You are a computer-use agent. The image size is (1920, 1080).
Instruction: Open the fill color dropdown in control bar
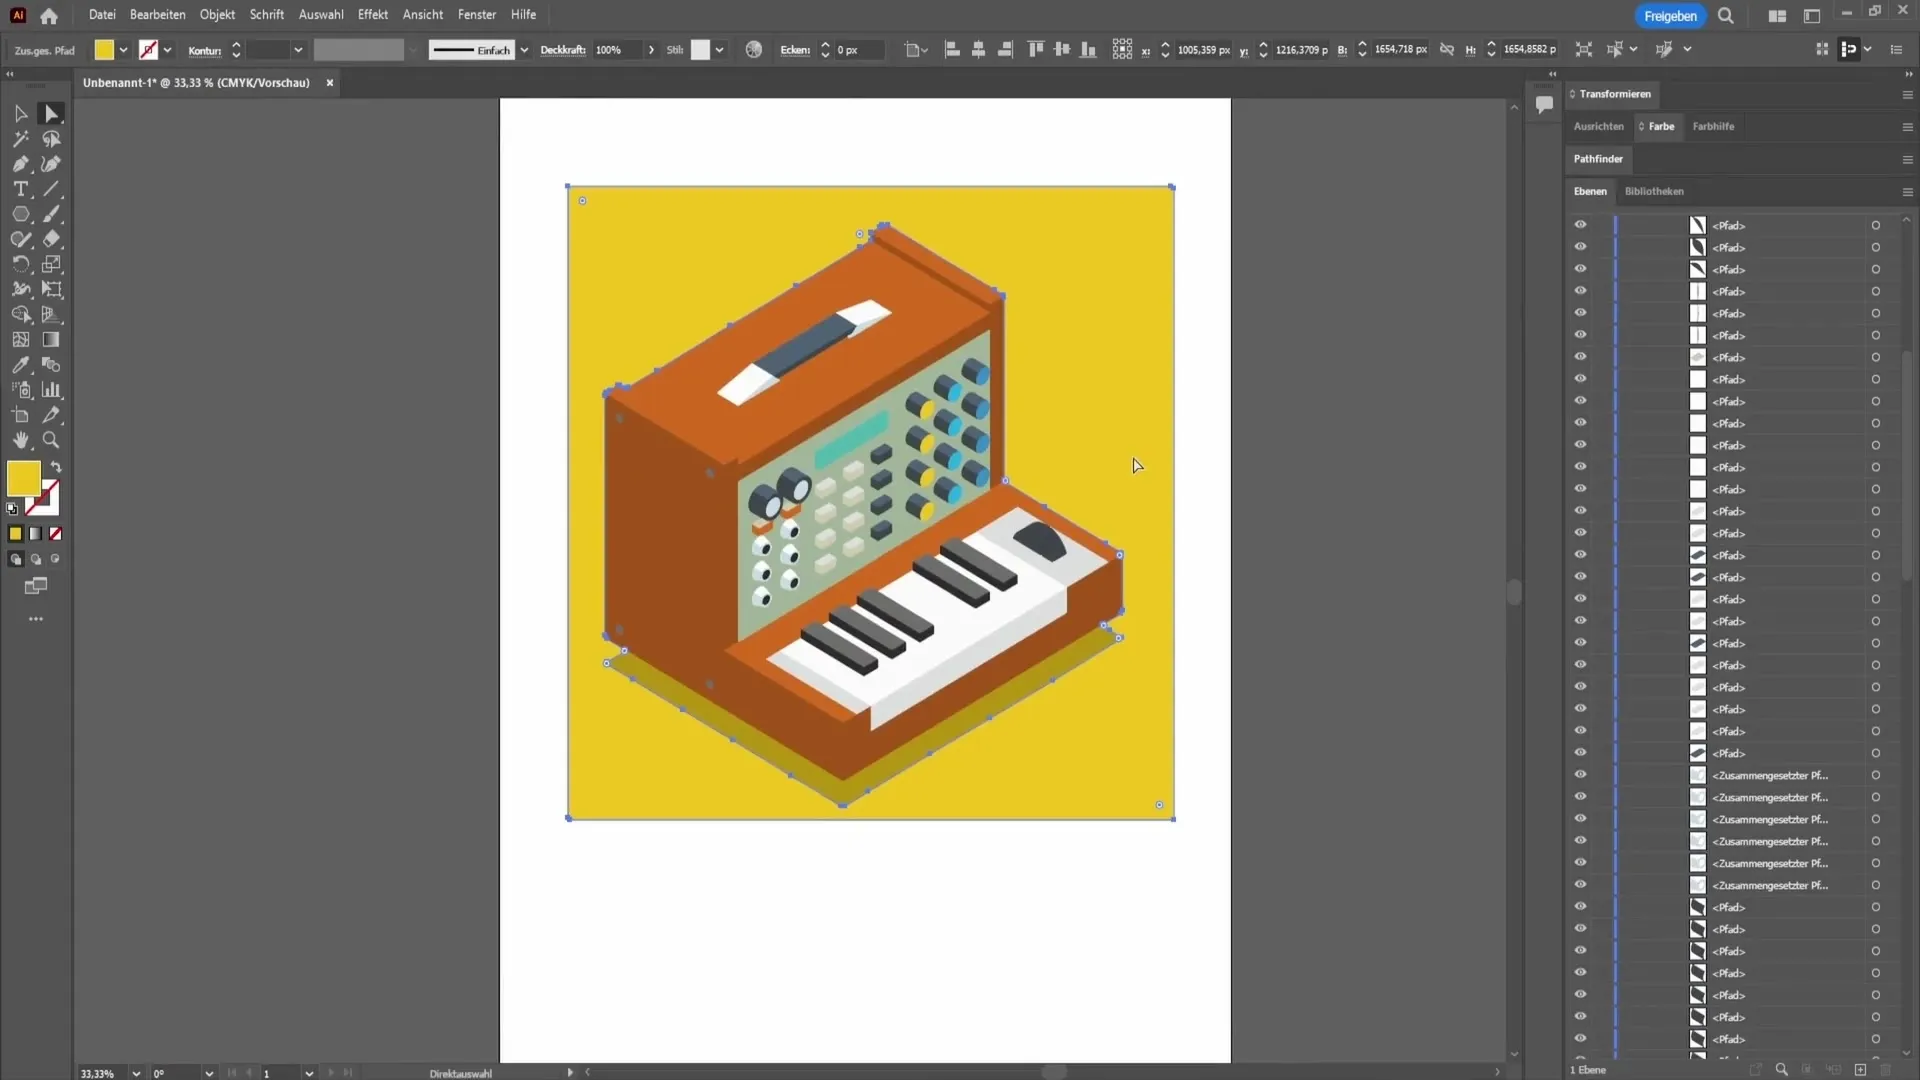pos(123,50)
